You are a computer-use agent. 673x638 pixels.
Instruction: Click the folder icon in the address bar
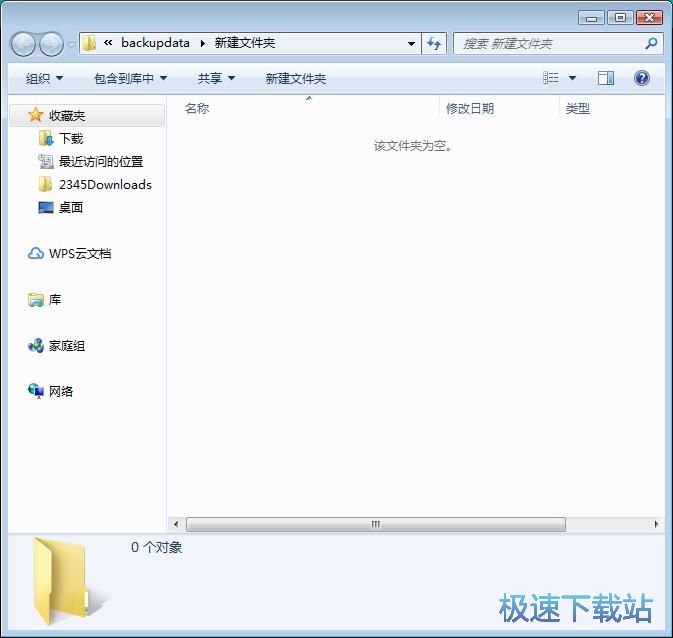pyautogui.click(x=89, y=43)
